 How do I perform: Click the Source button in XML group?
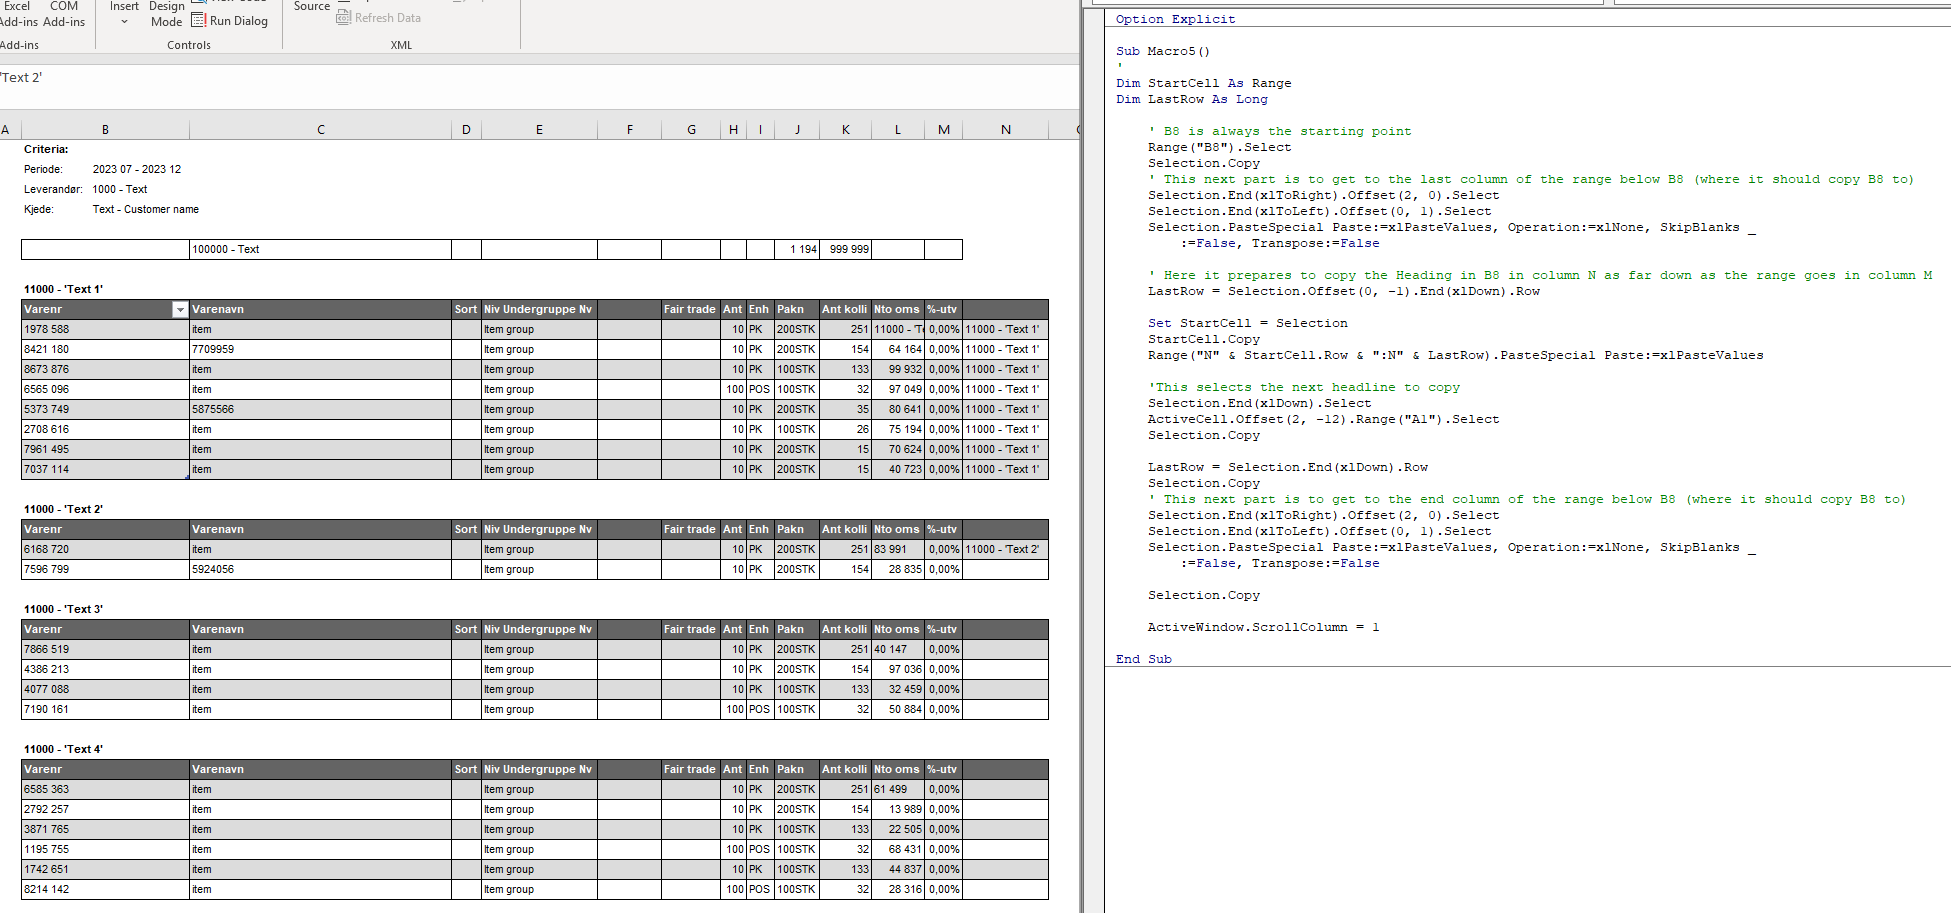point(312,6)
